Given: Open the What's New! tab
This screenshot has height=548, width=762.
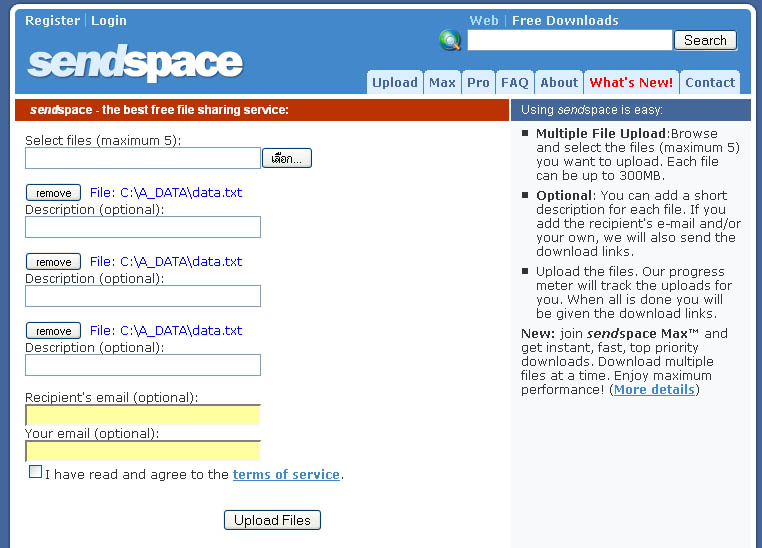Looking at the screenshot, I should tap(631, 82).
